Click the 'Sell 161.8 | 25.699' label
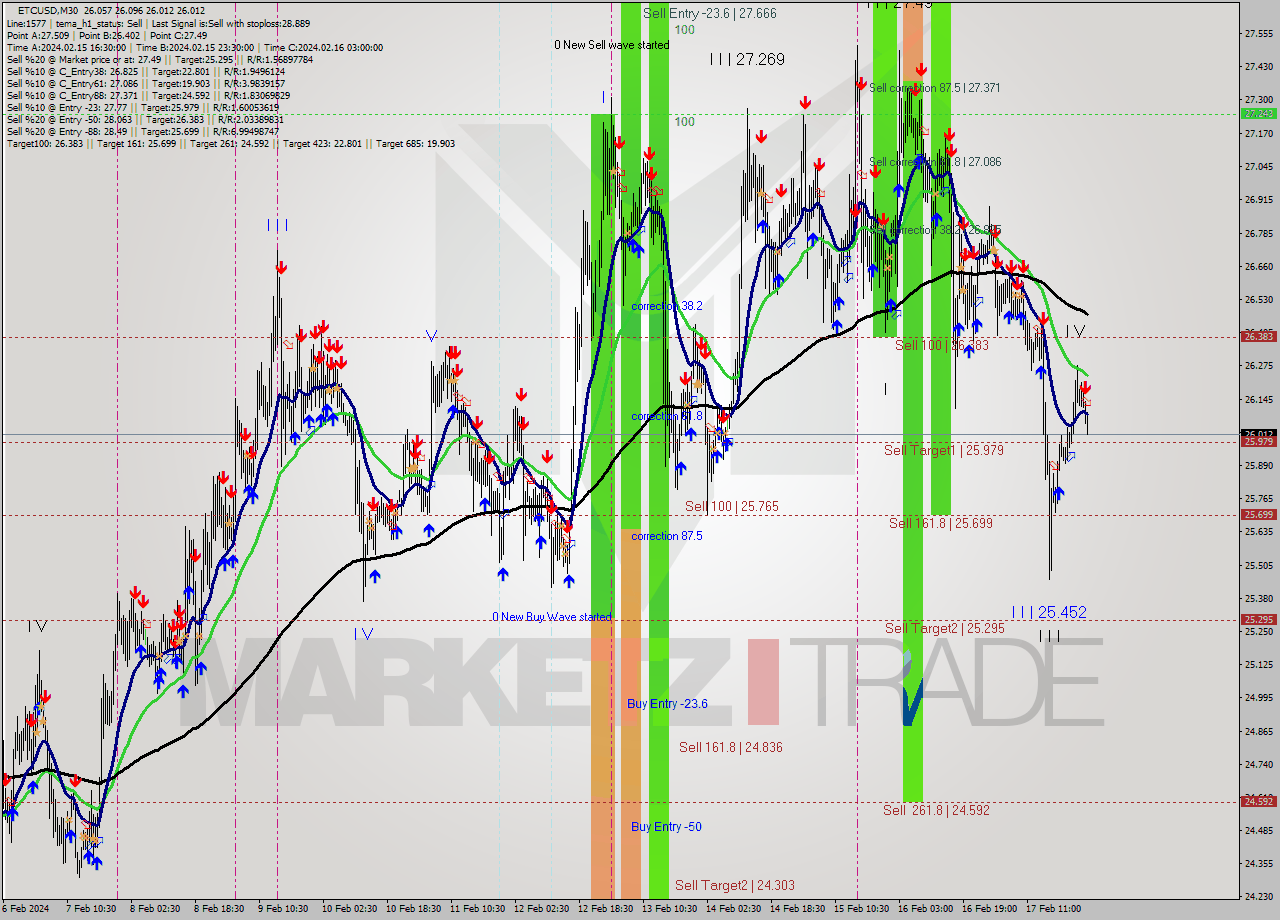The width and height of the screenshot is (1280, 920). tap(941, 523)
